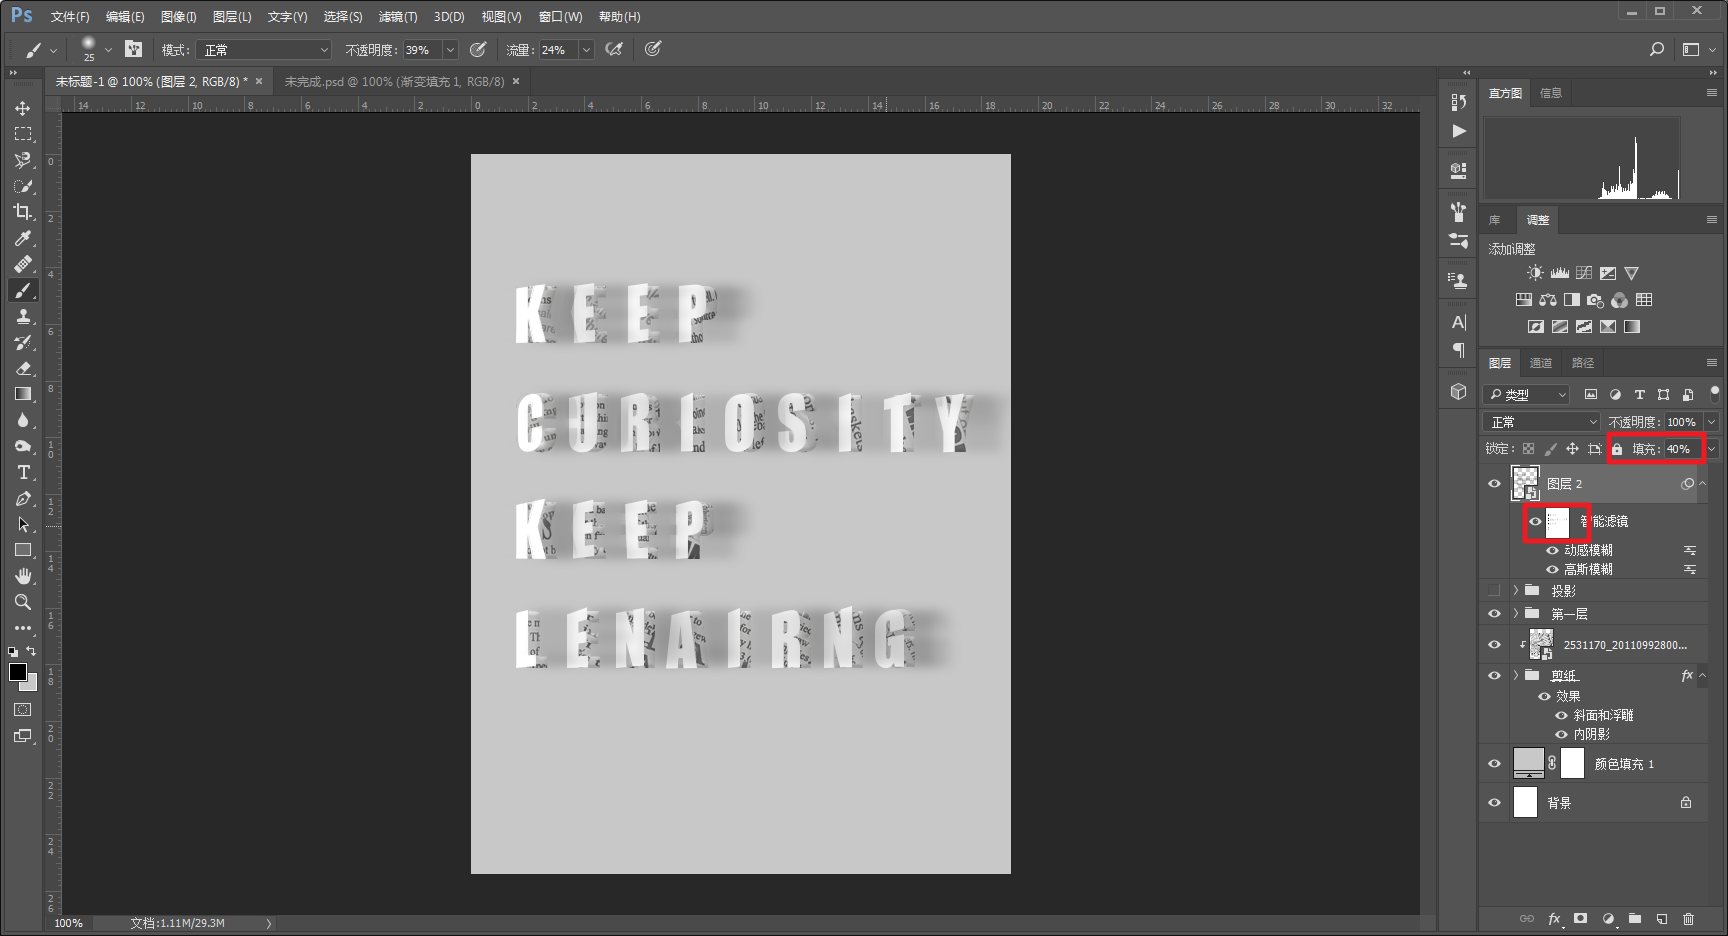Open the 窗口(W) menu
This screenshot has height=936, width=1728.
(x=560, y=17)
